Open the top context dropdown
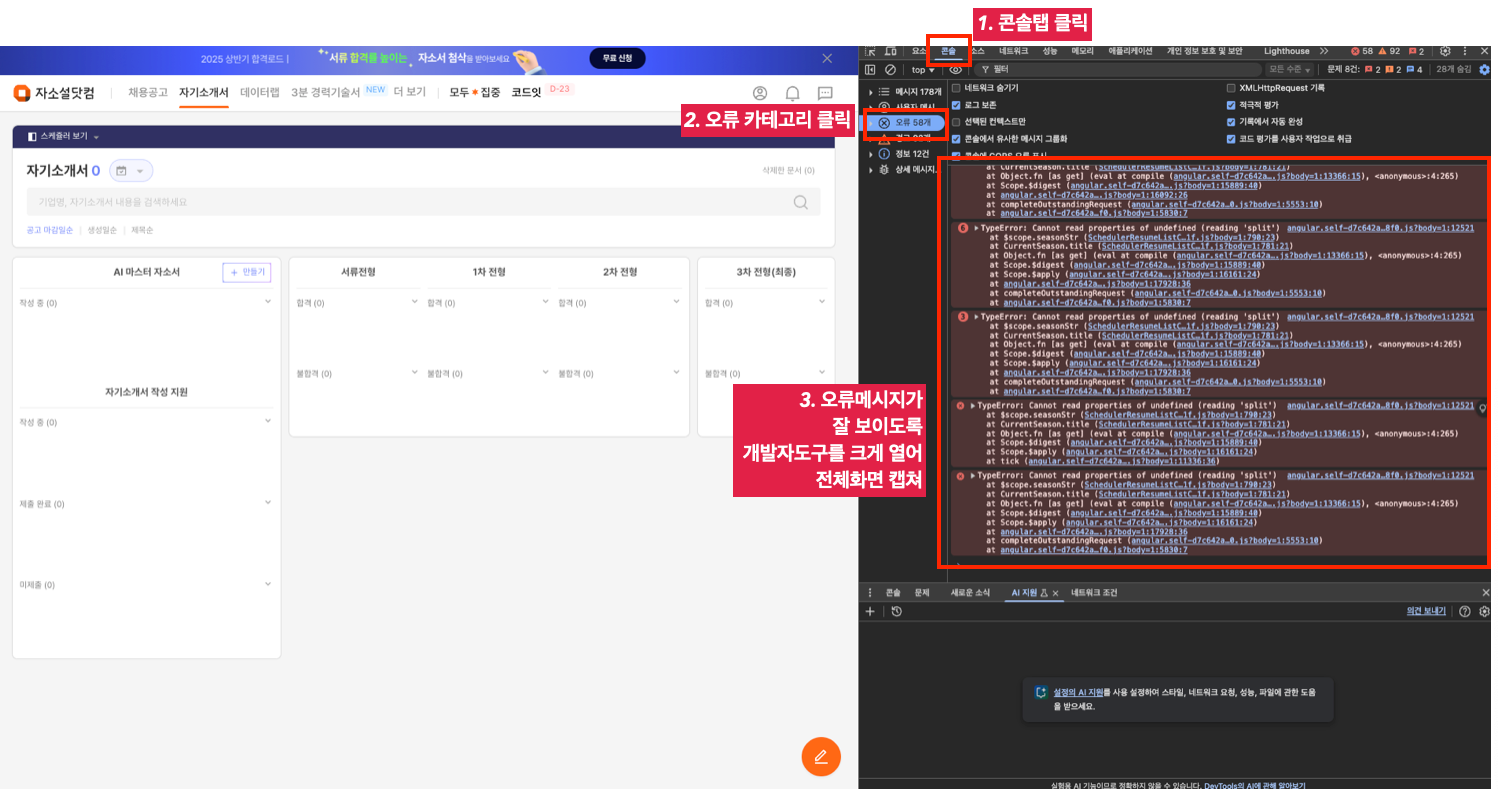This screenshot has height=807, width=1498. click(x=922, y=70)
